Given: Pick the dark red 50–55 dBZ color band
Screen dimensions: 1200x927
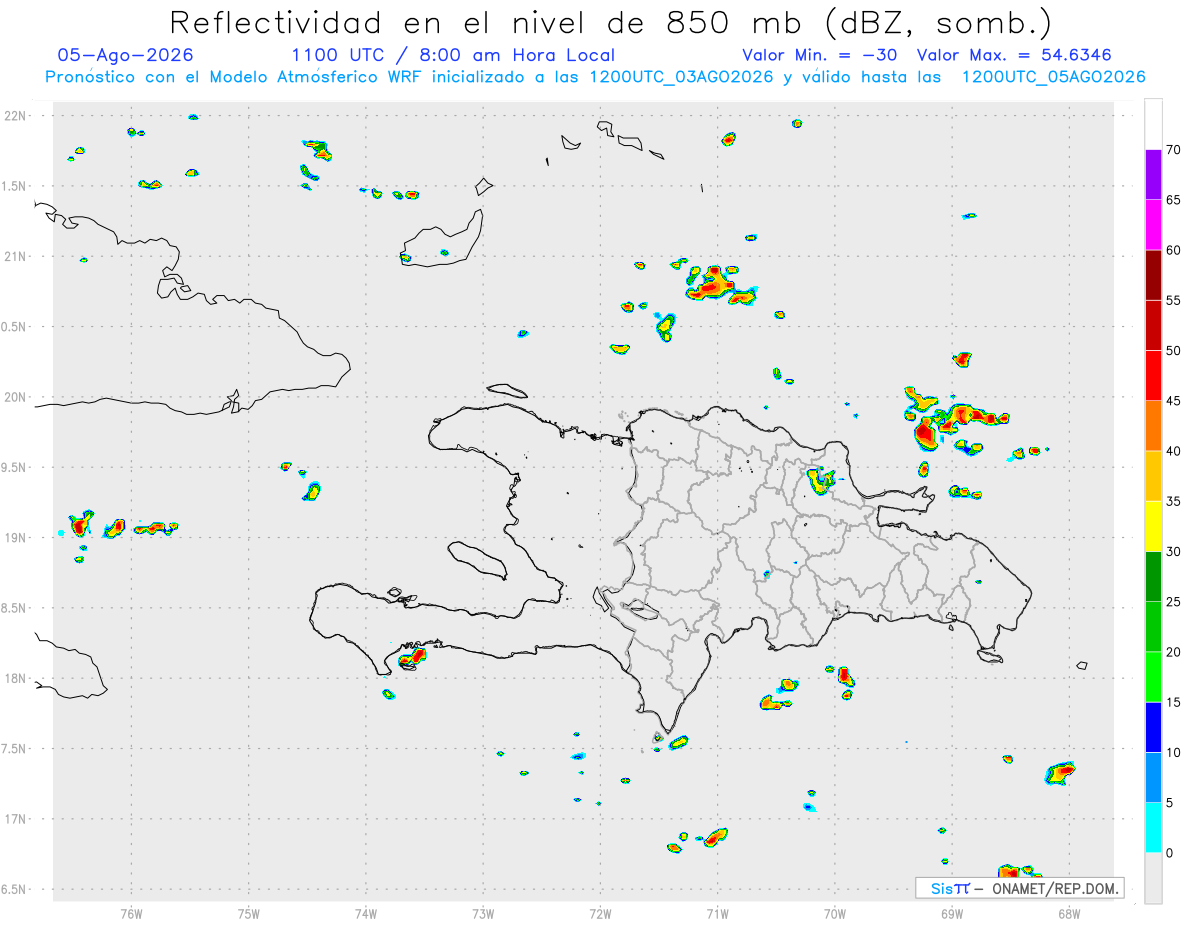Looking at the screenshot, I should click(1153, 325).
